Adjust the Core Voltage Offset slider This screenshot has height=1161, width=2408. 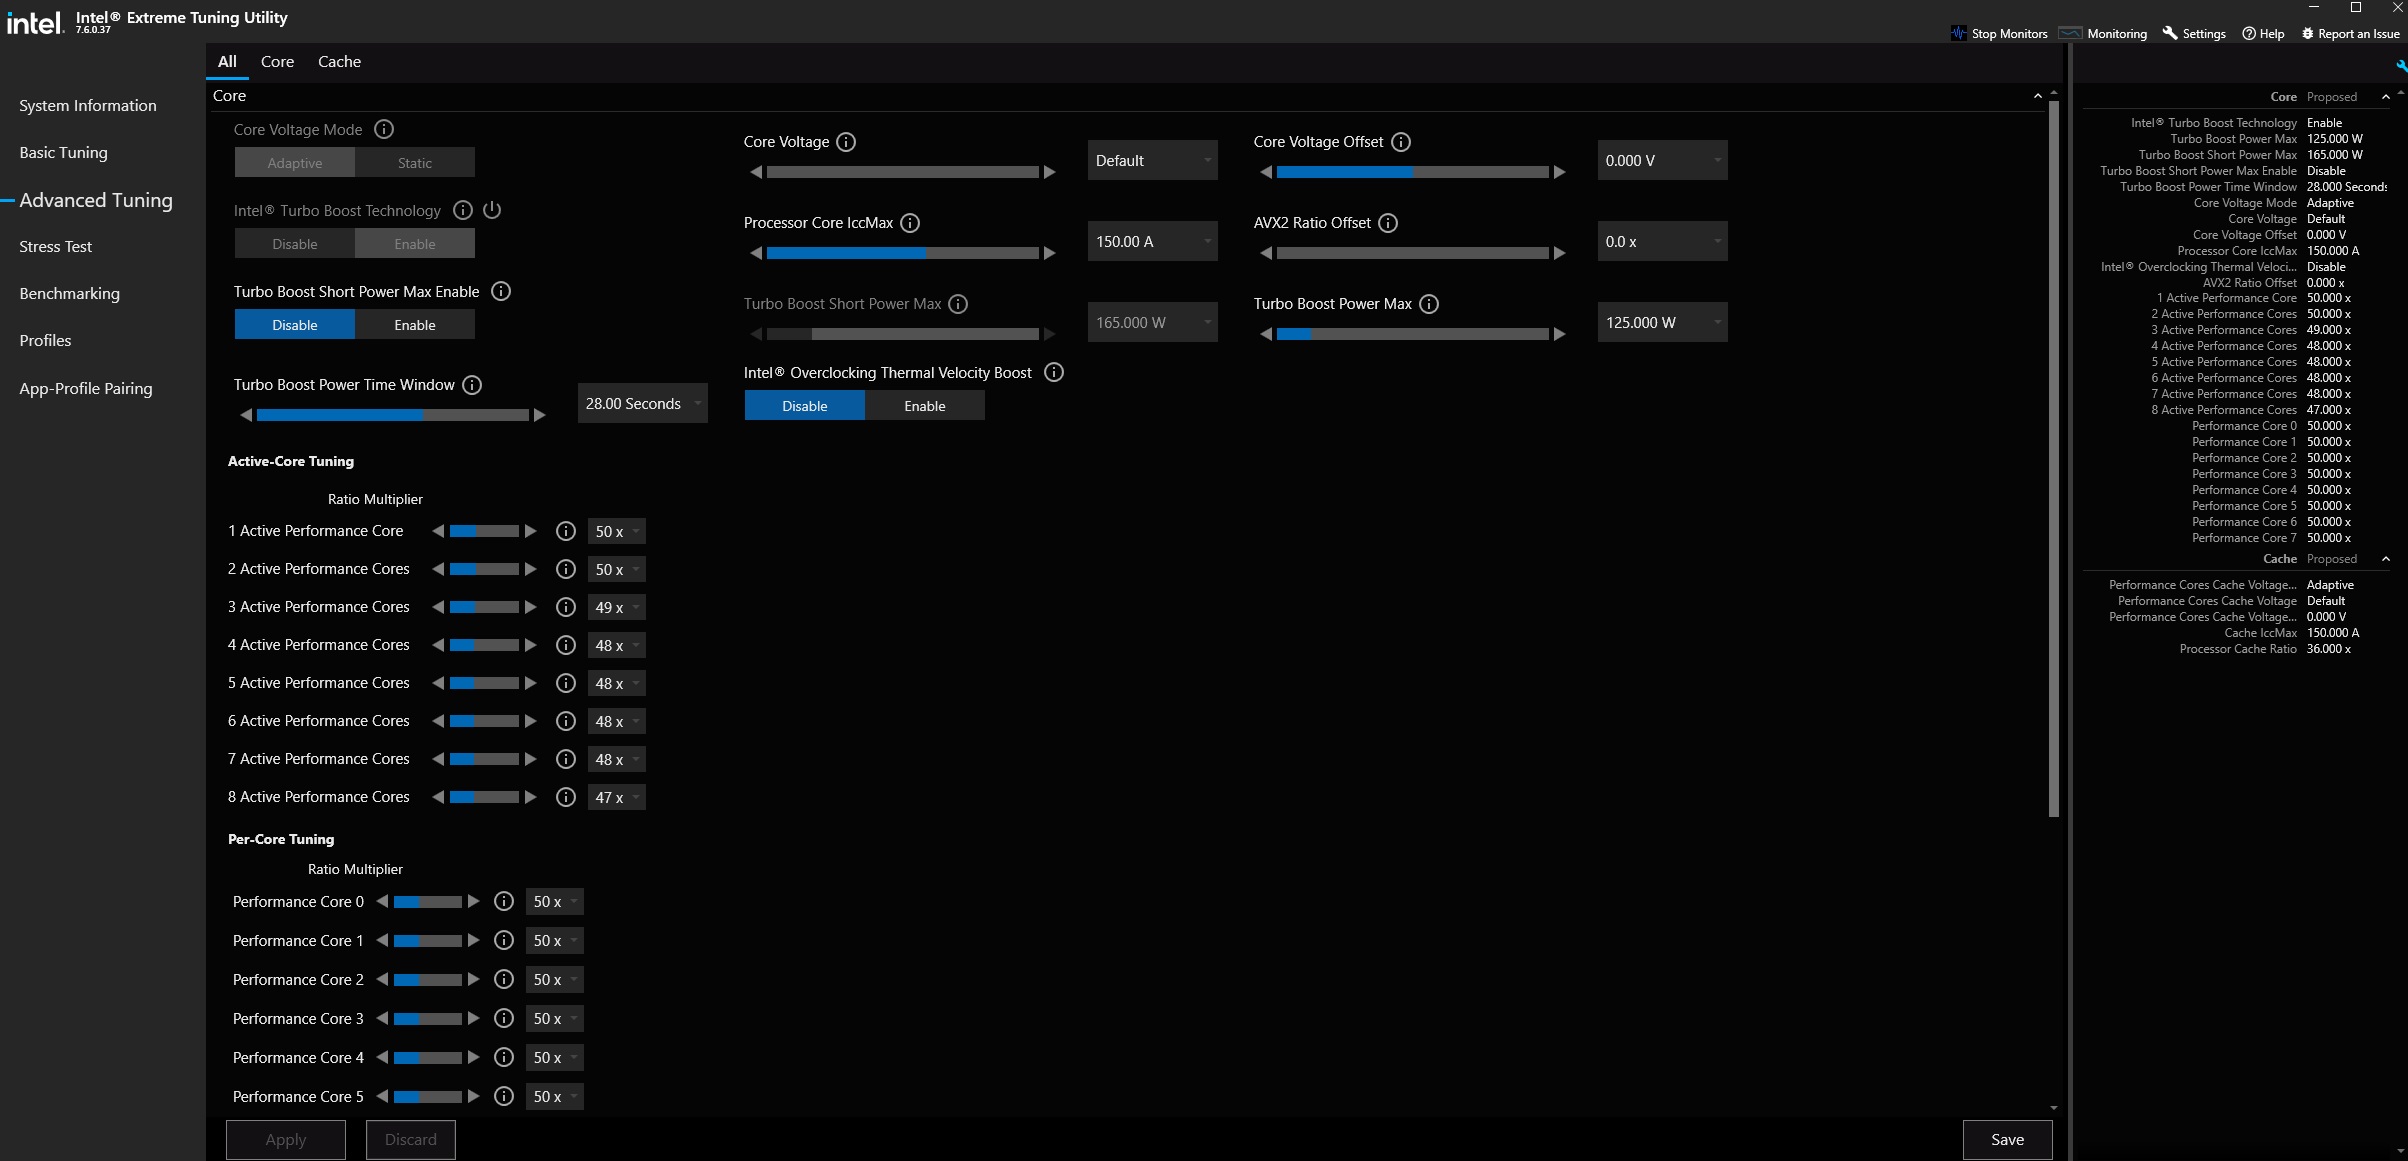pyautogui.click(x=1412, y=172)
